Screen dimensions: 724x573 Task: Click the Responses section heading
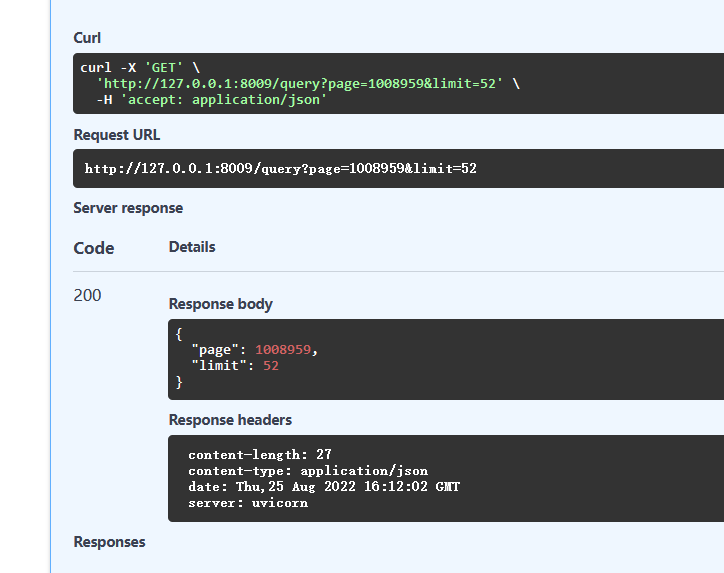tap(109, 542)
